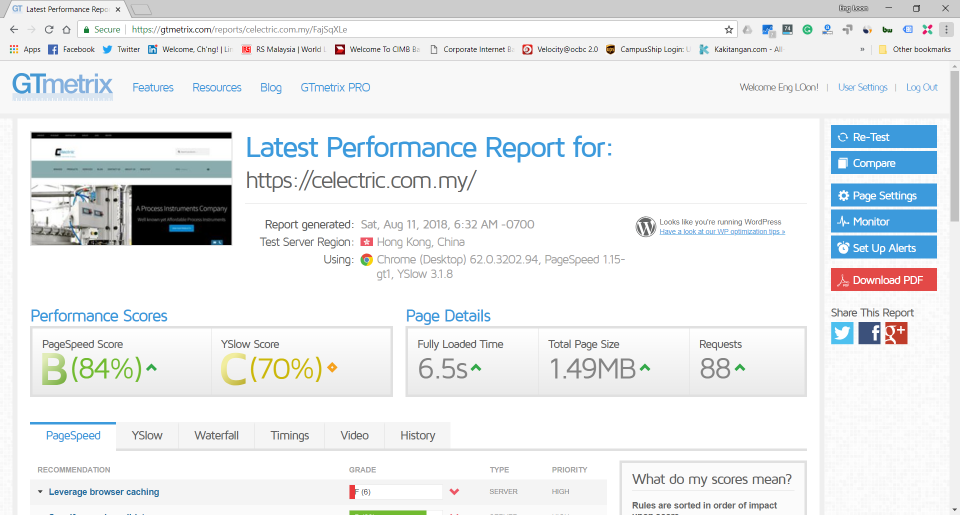Image resolution: width=960 pixels, height=515 pixels.
Task: Go back to the previous page
Action: click(x=13, y=29)
